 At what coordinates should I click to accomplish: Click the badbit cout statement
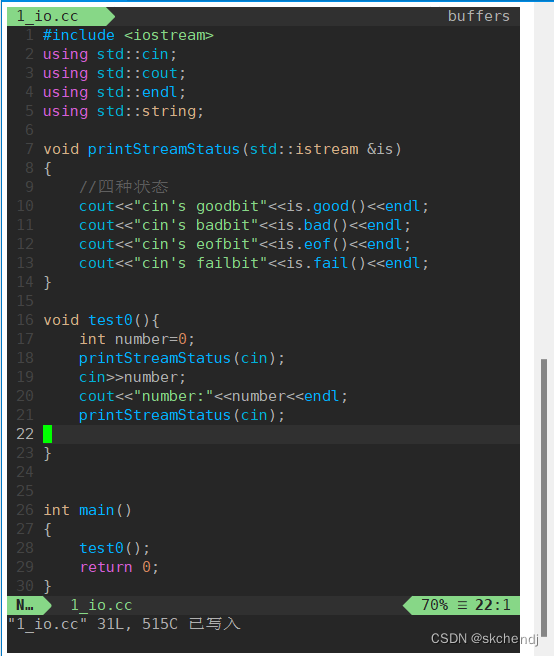[x=245, y=225]
